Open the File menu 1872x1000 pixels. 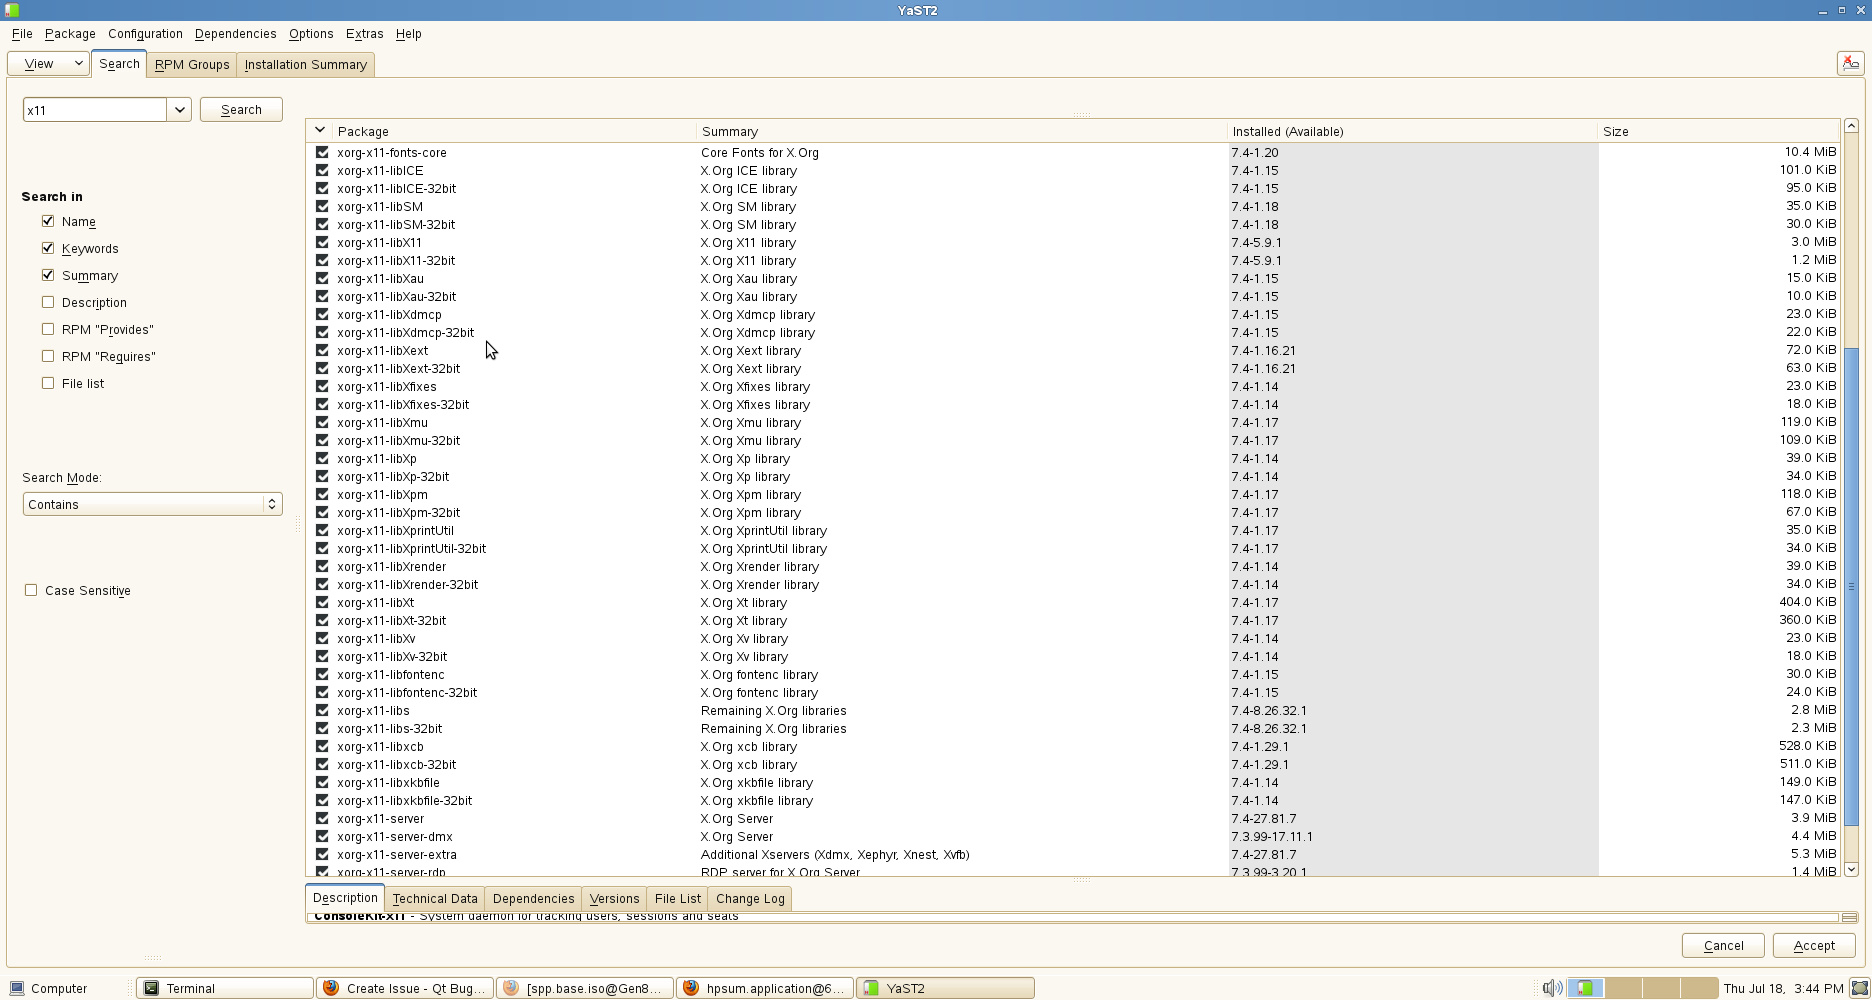tap(22, 33)
